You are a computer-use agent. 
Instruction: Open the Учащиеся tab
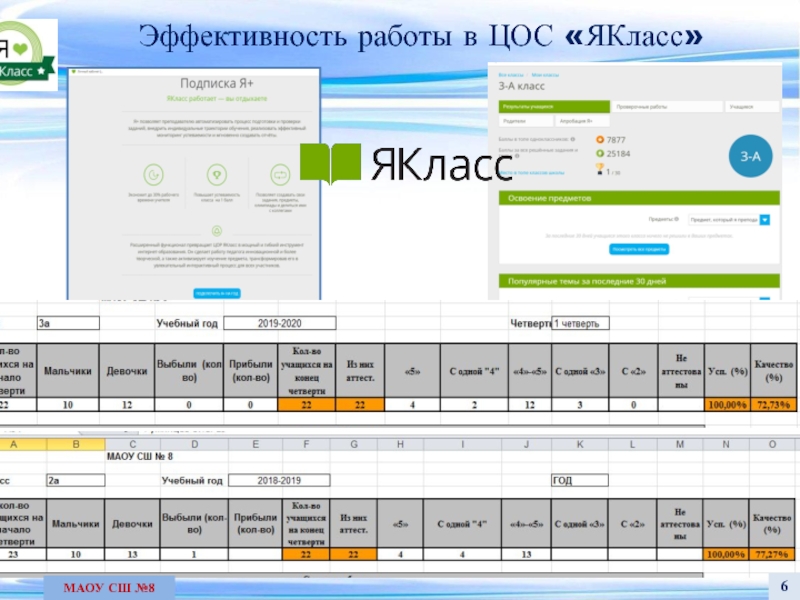pos(752,107)
